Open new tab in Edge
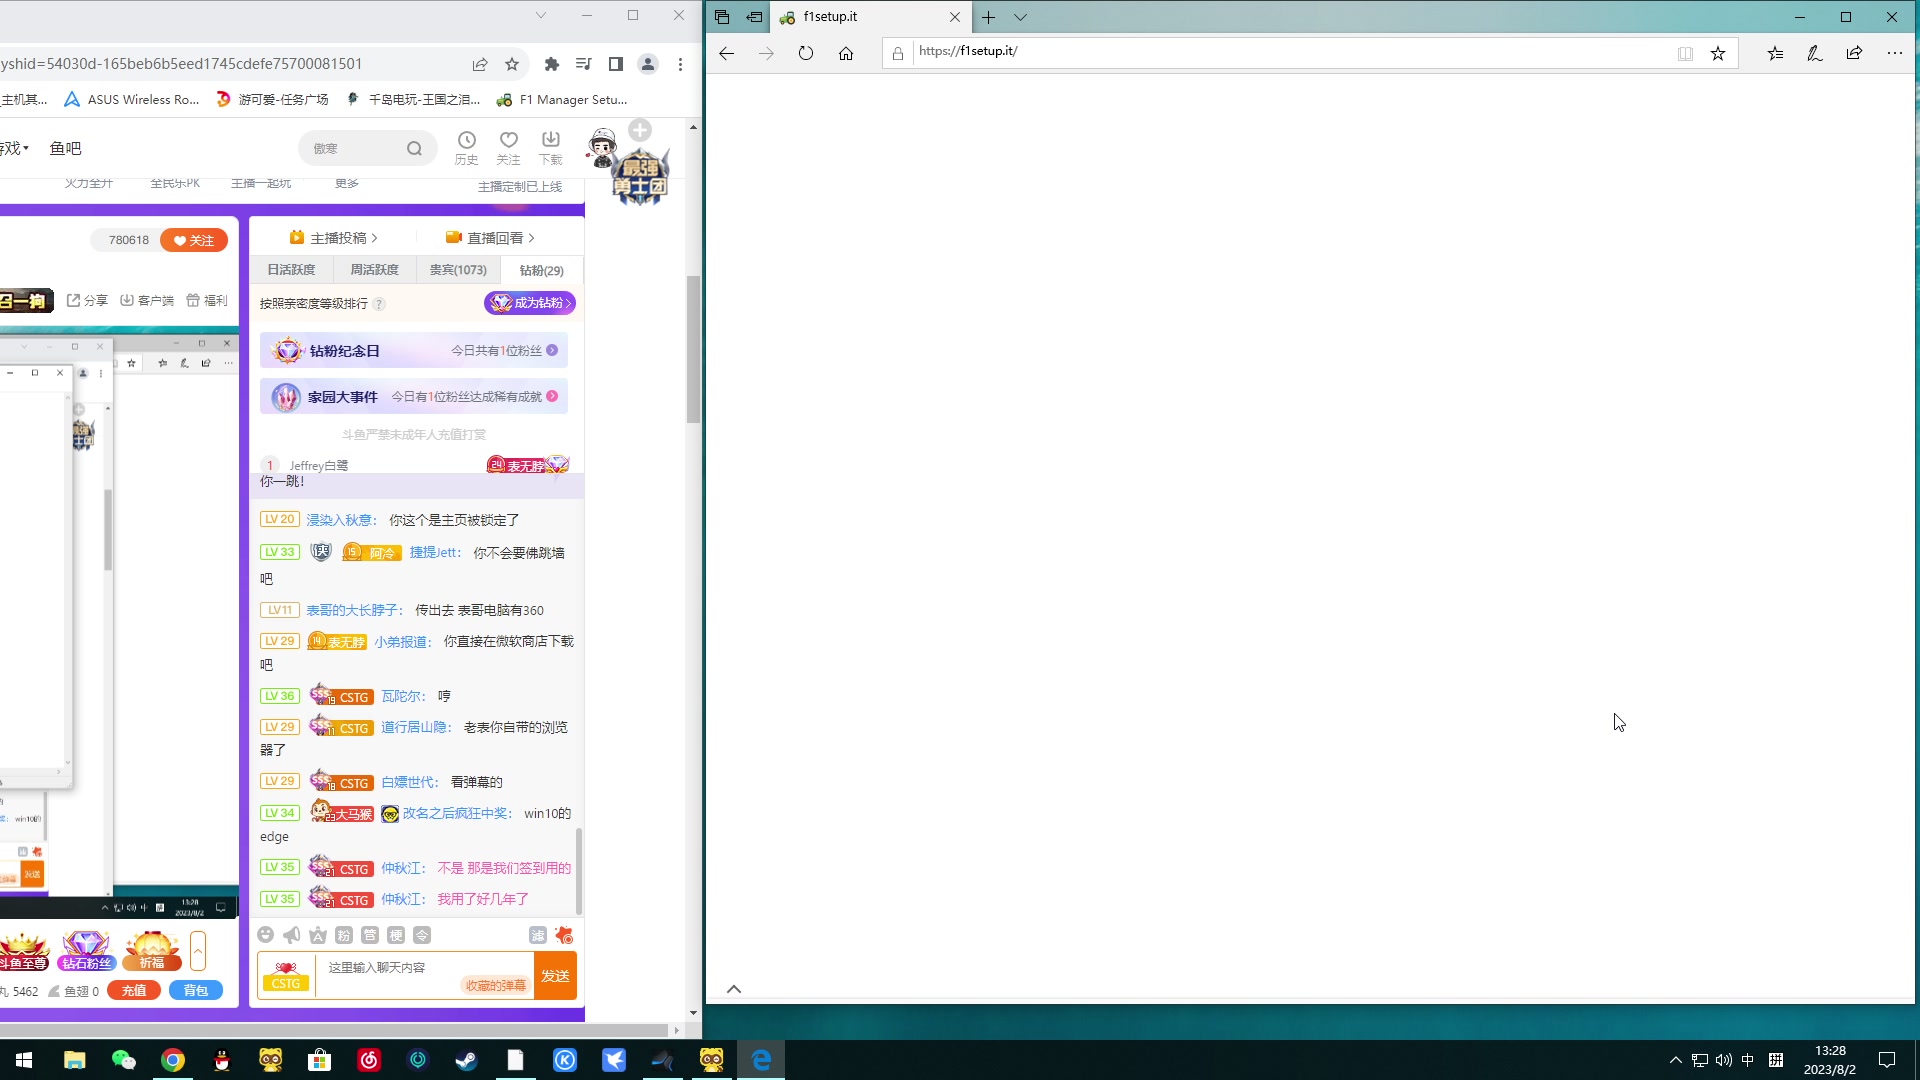 [988, 17]
